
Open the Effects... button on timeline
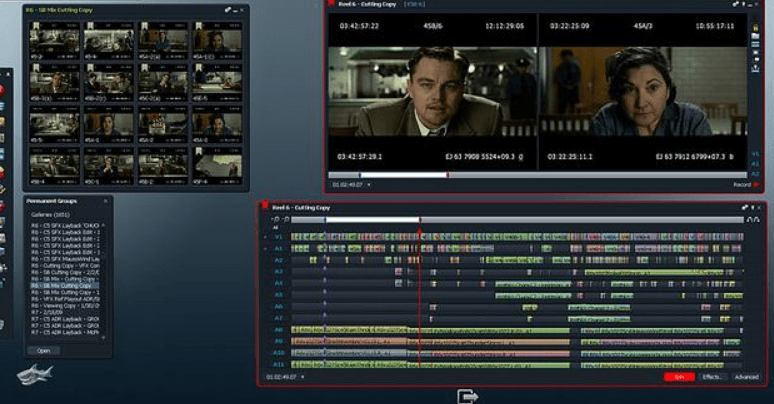[712, 377]
